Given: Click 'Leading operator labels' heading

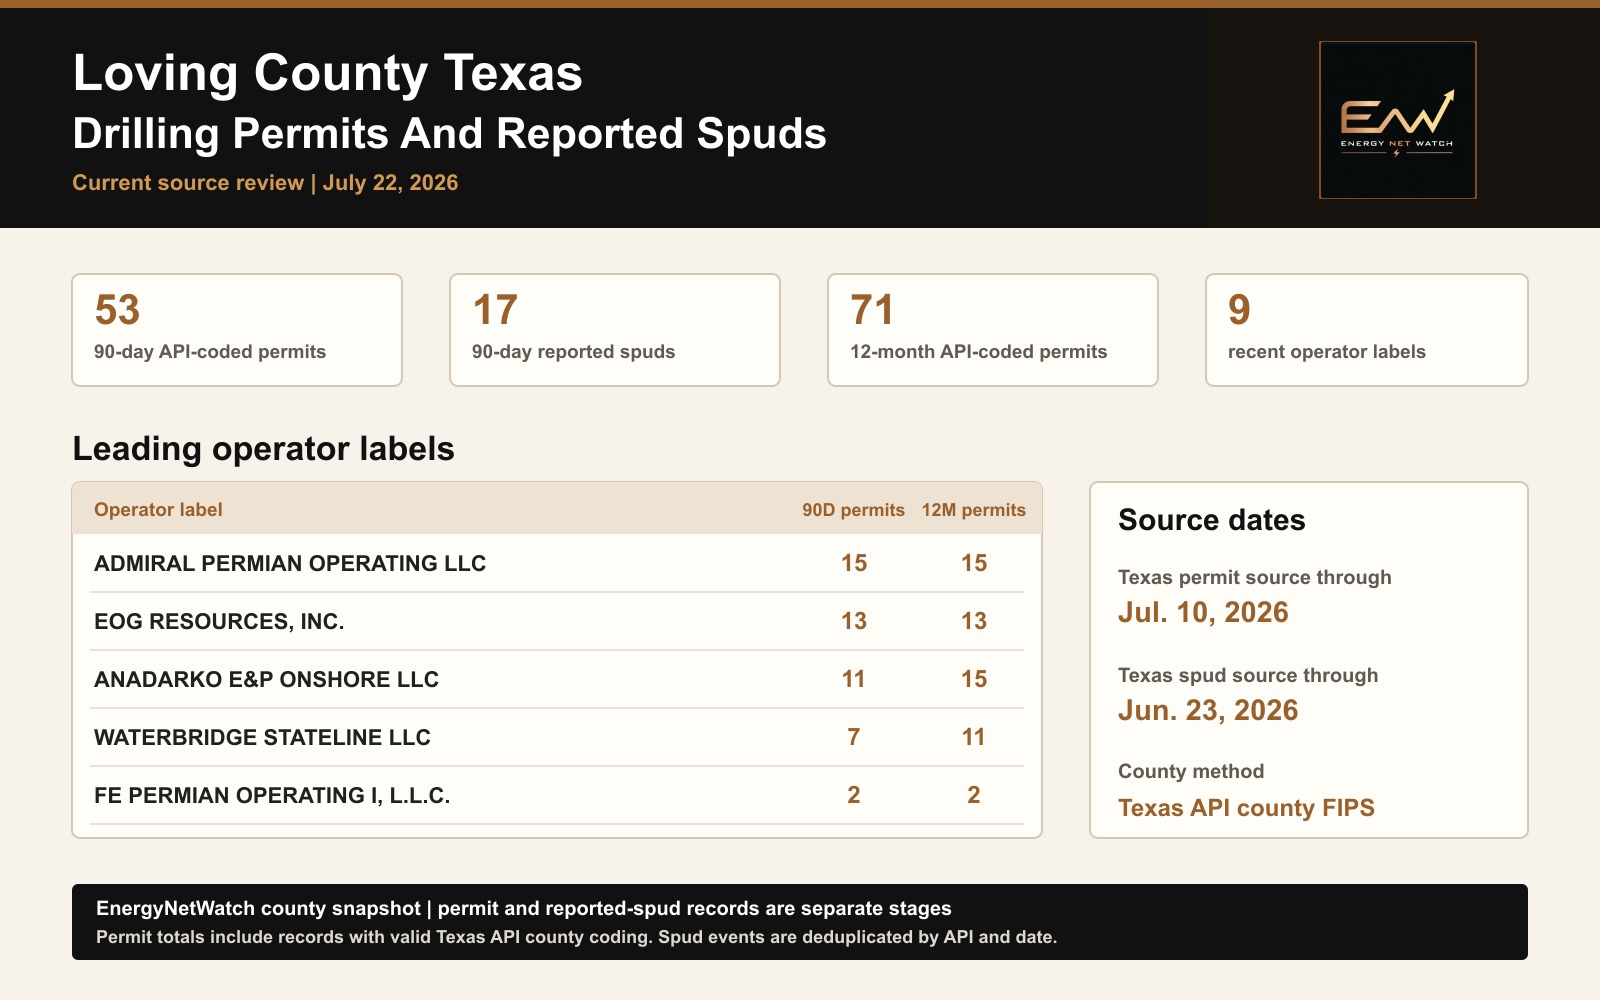Looking at the screenshot, I should pyautogui.click(x=264, y=449).
